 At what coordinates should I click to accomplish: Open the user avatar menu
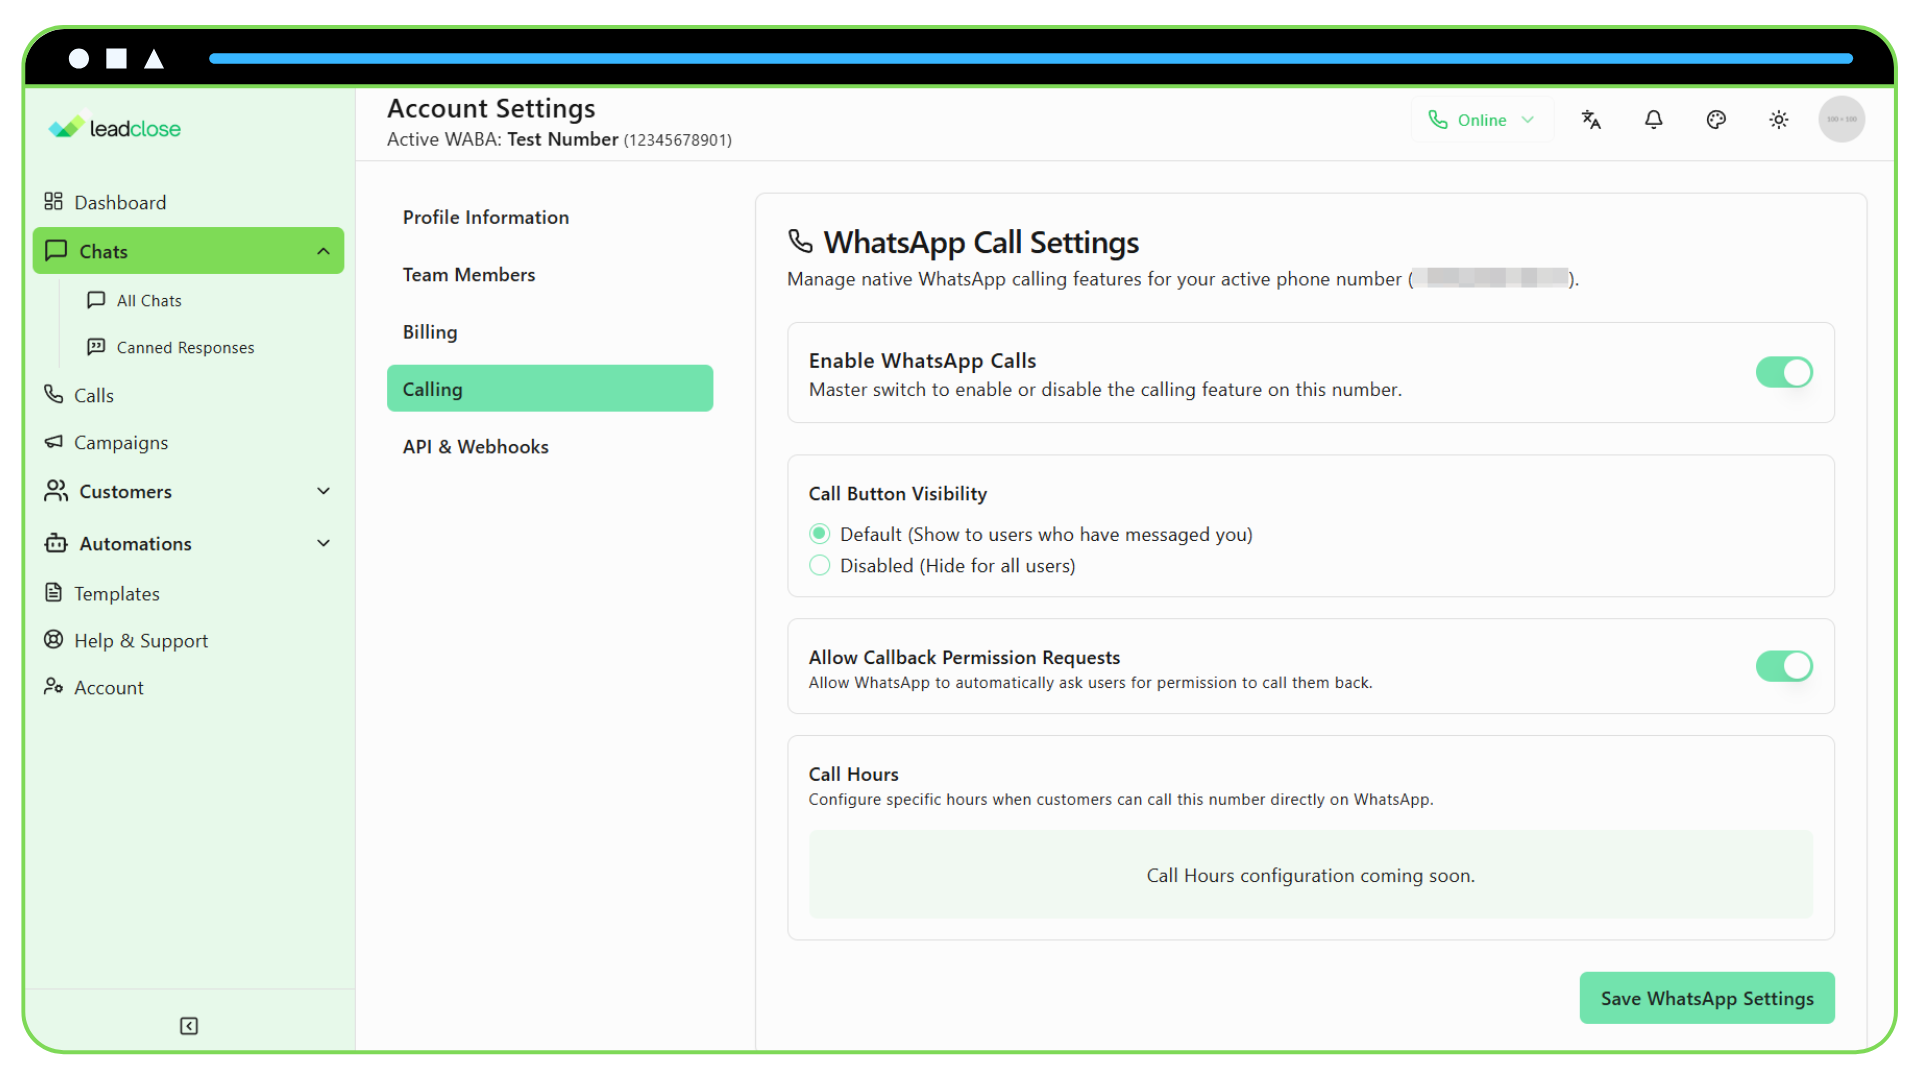(1841, 119)
